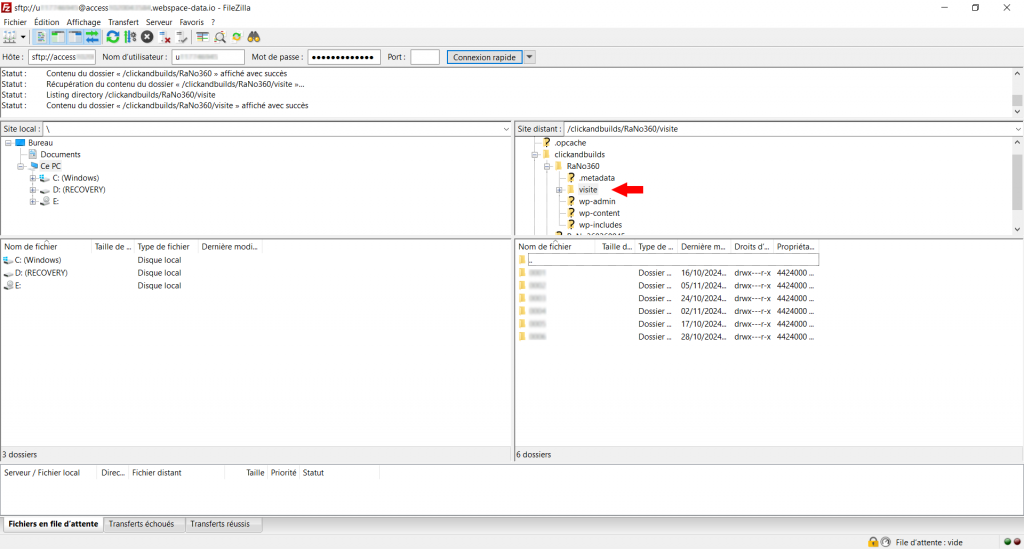Expand the visite folder in remote tree

[560, 190]
